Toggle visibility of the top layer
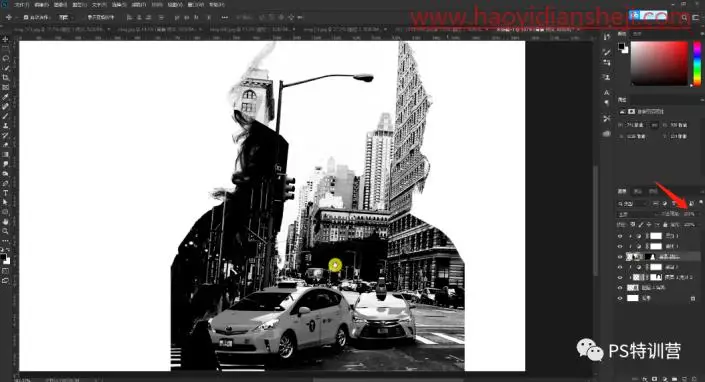The image size is (705, 382). pyautogui.click(x=620, y=236)
